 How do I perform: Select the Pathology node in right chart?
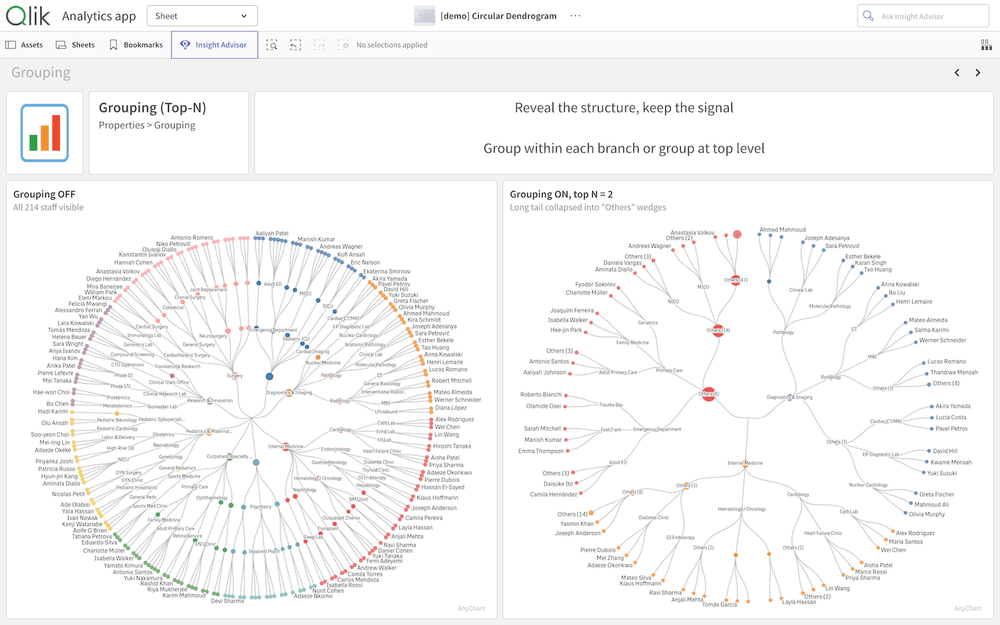pyautogui.click(x=783, y=332)
